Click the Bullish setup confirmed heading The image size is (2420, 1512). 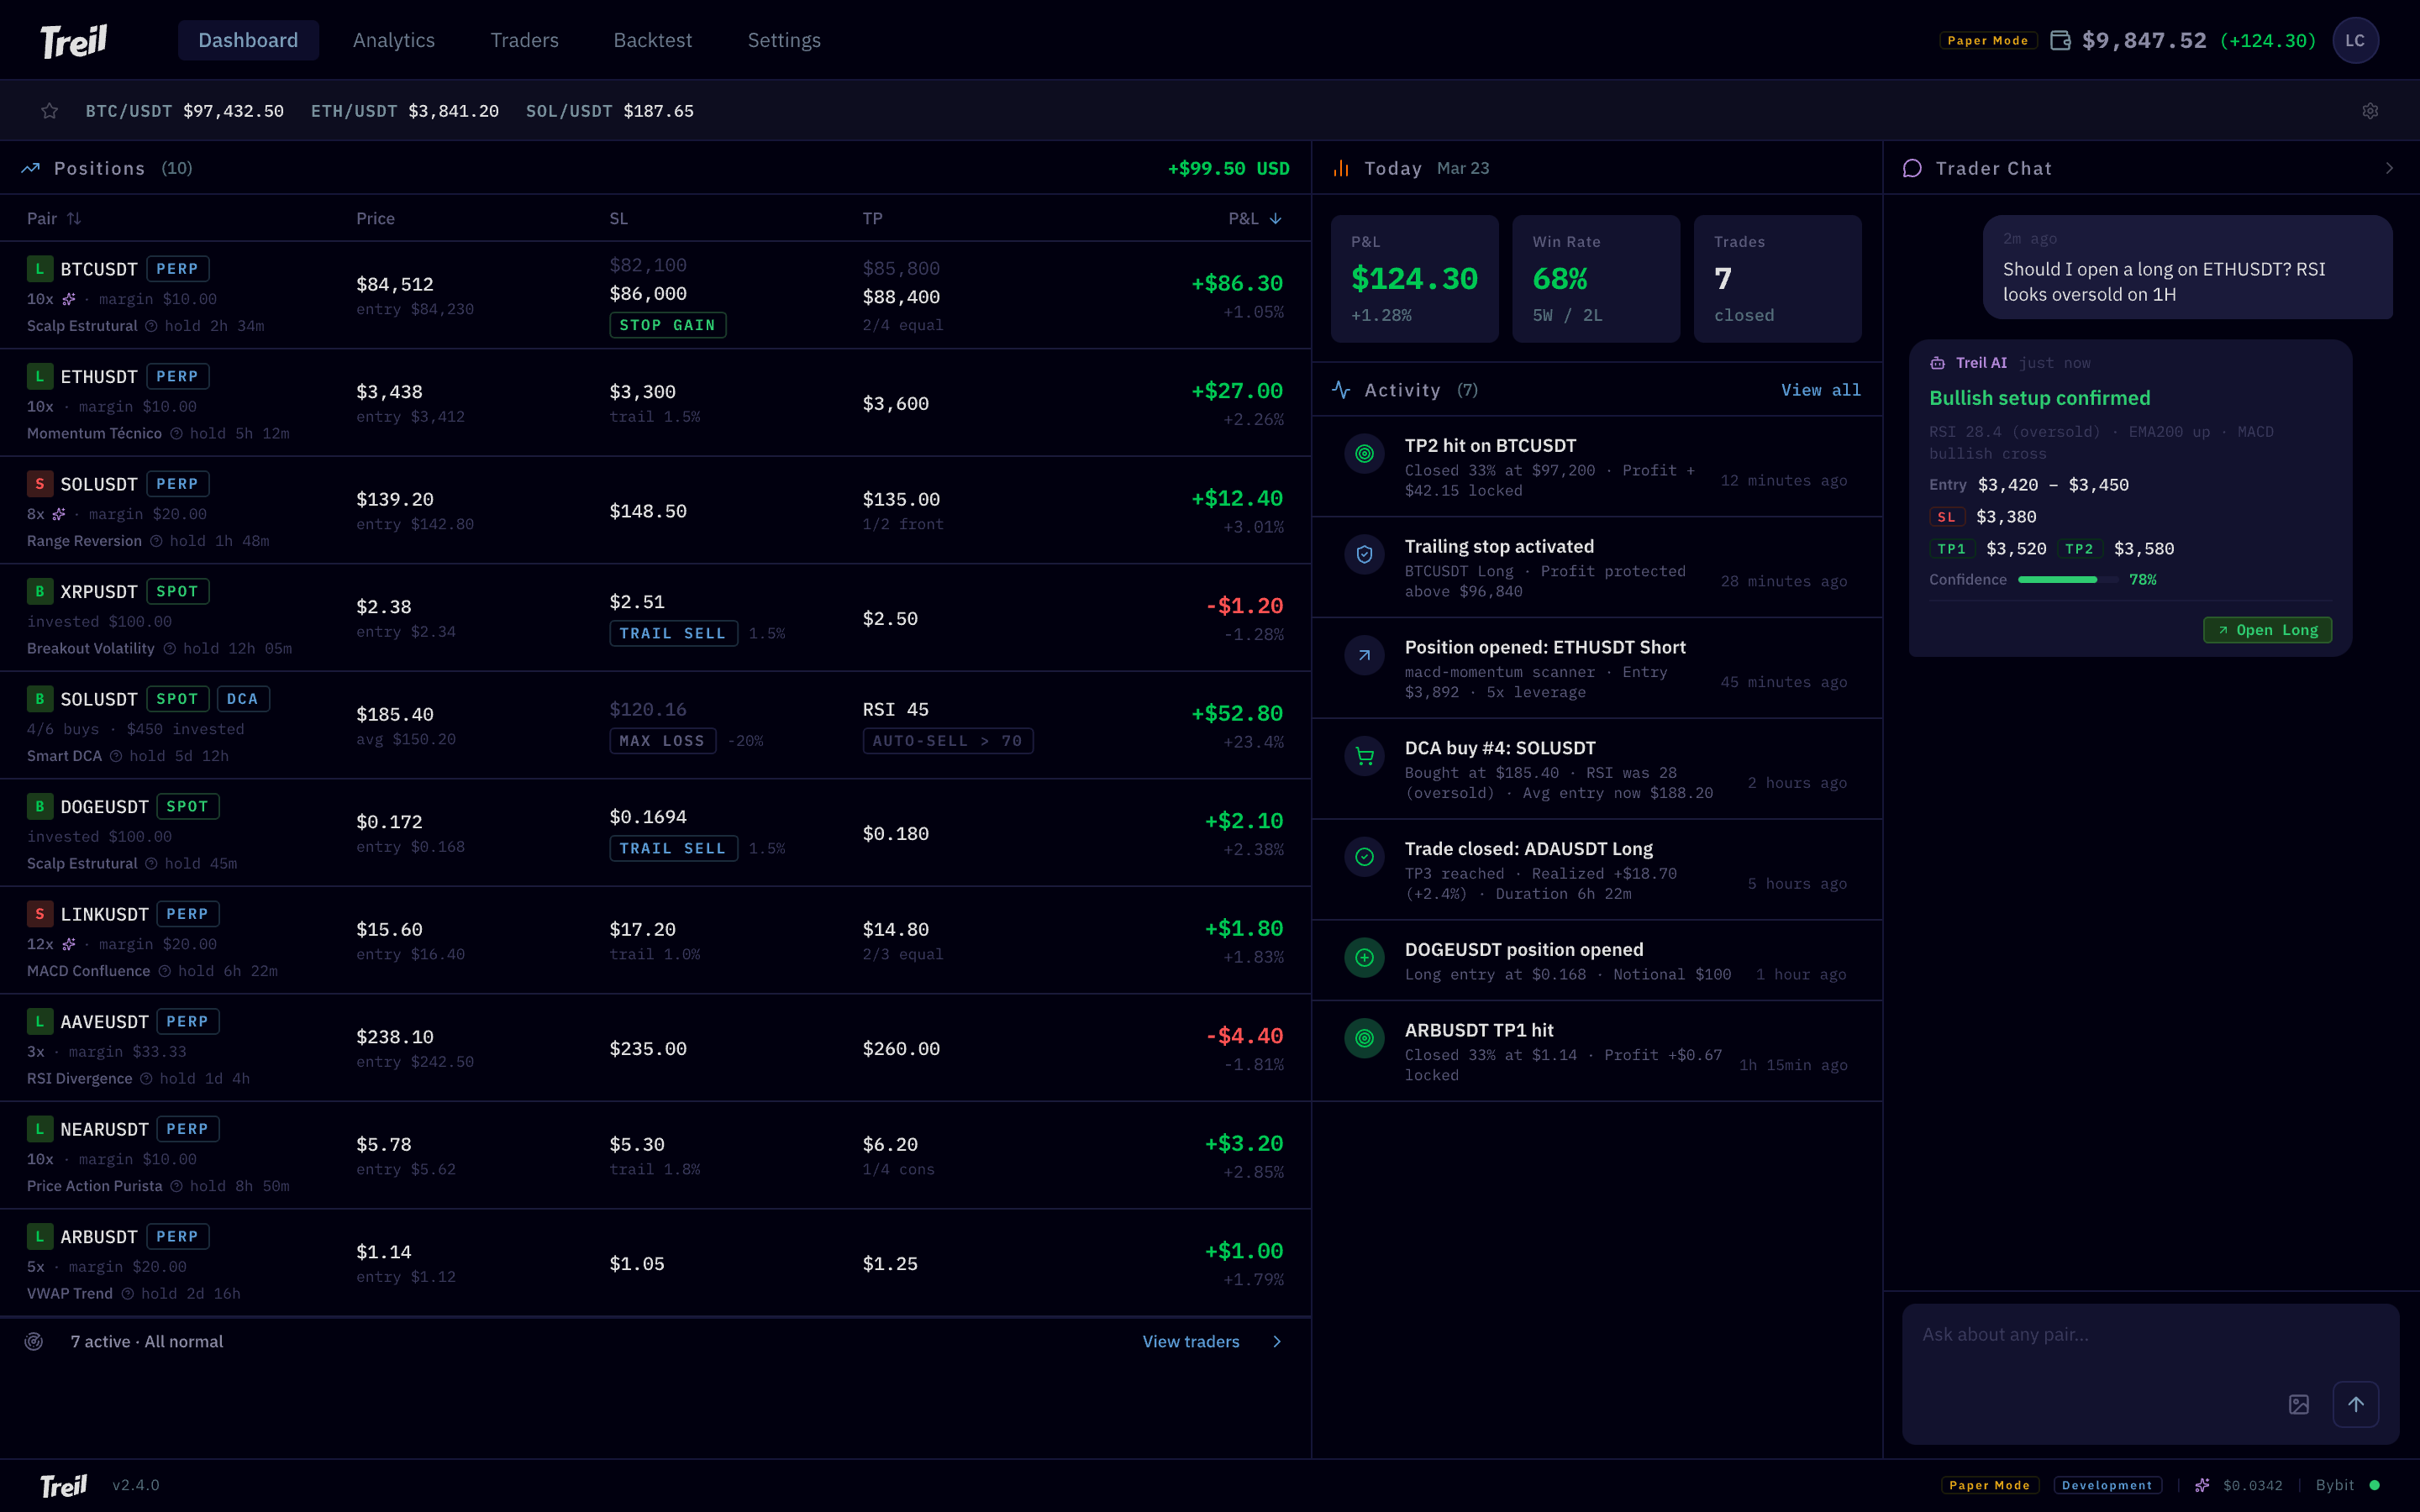point(2039,398)
